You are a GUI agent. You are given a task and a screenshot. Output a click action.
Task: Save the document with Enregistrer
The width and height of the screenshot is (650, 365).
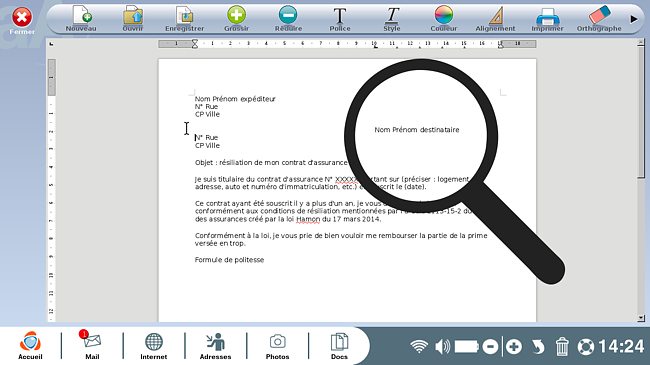[x=184, y=19]
